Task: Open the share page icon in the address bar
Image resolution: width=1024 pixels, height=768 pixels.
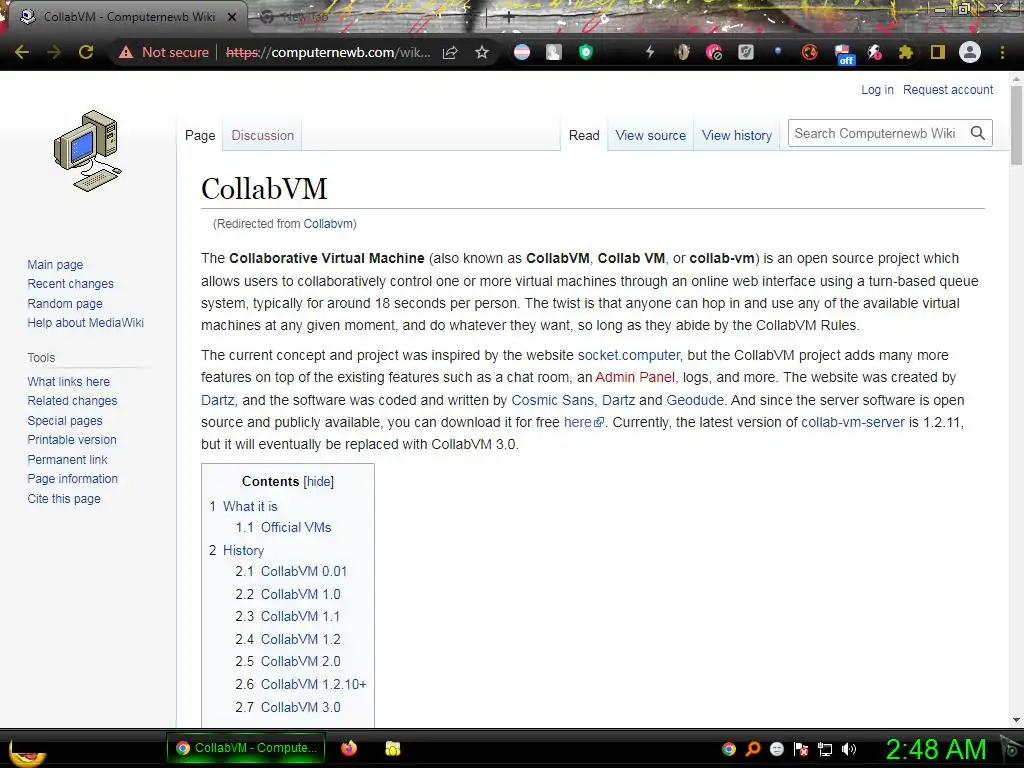Action: [450, 52]
